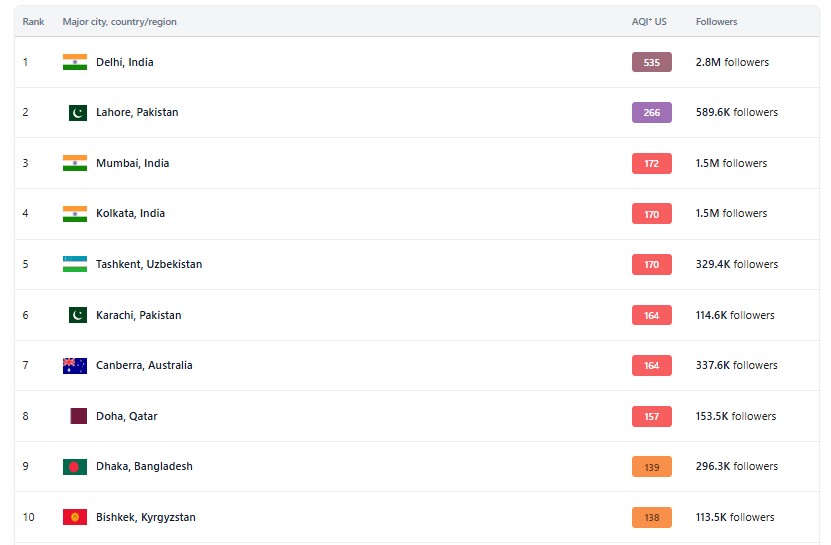The height and width of the screenshot is (545, 831).
Task: Click the Rank column header
Action: pos(33,21)
